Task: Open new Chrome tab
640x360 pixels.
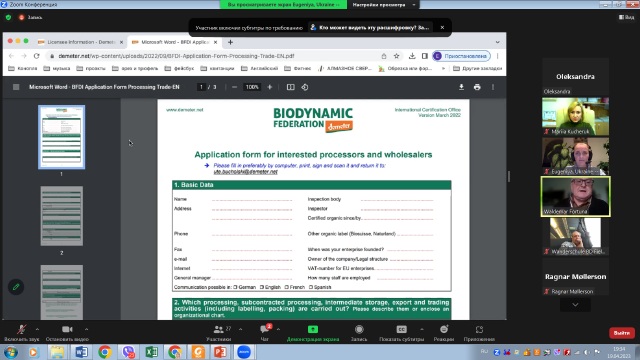Action: tap(230, 42)
